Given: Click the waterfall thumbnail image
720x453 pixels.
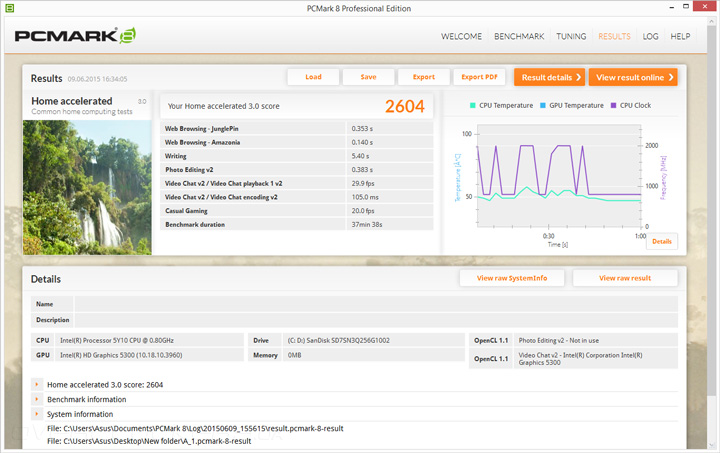Looking at the screenshot, I should 87,187.
